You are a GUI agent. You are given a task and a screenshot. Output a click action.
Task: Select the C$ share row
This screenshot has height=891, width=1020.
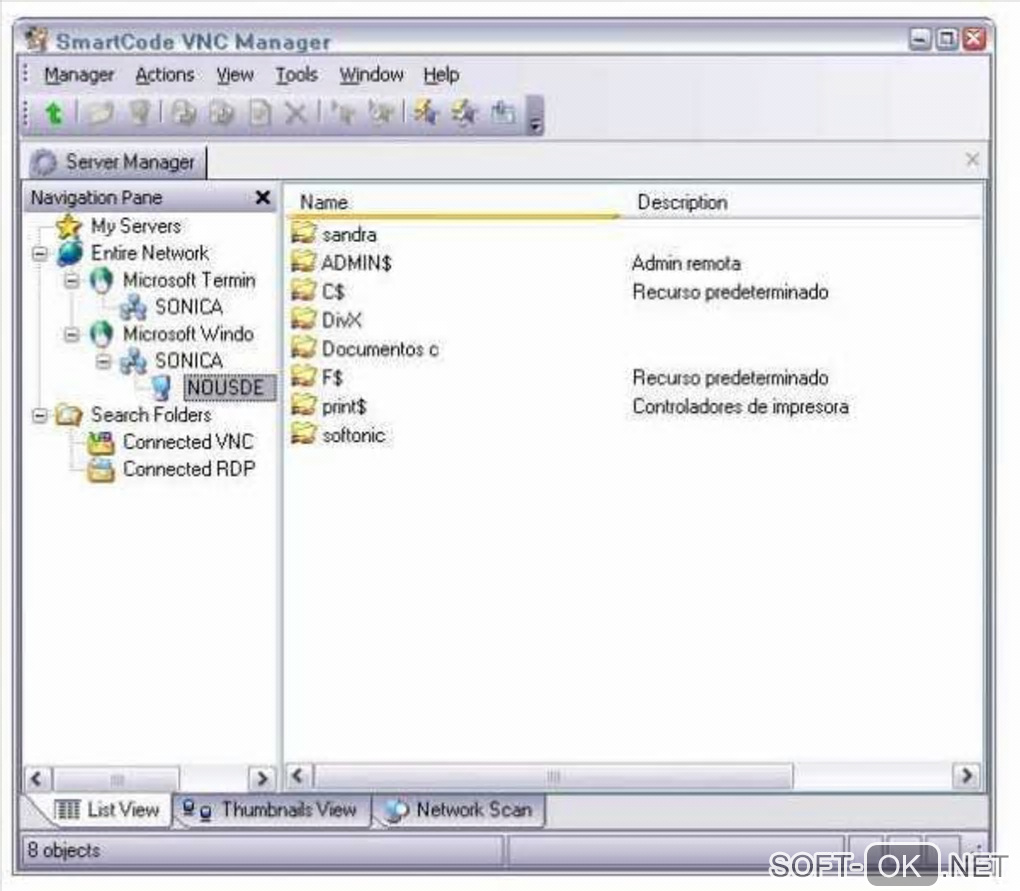pos(634,291)
